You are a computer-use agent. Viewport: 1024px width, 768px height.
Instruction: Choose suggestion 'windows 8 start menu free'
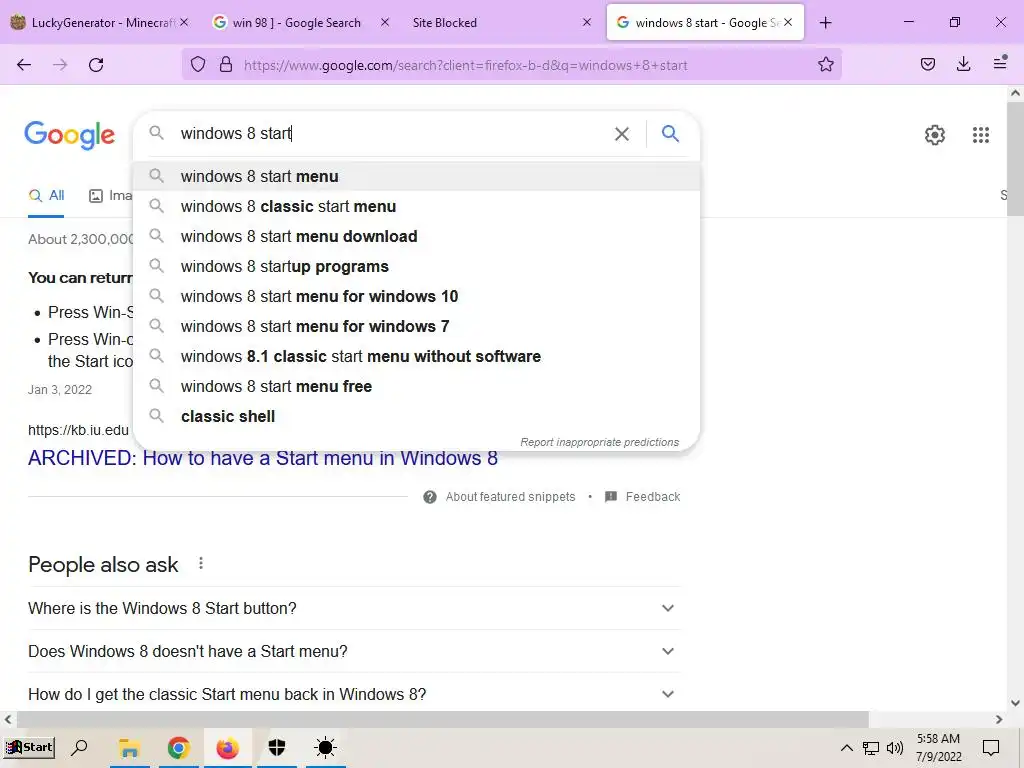click(417, 387)
